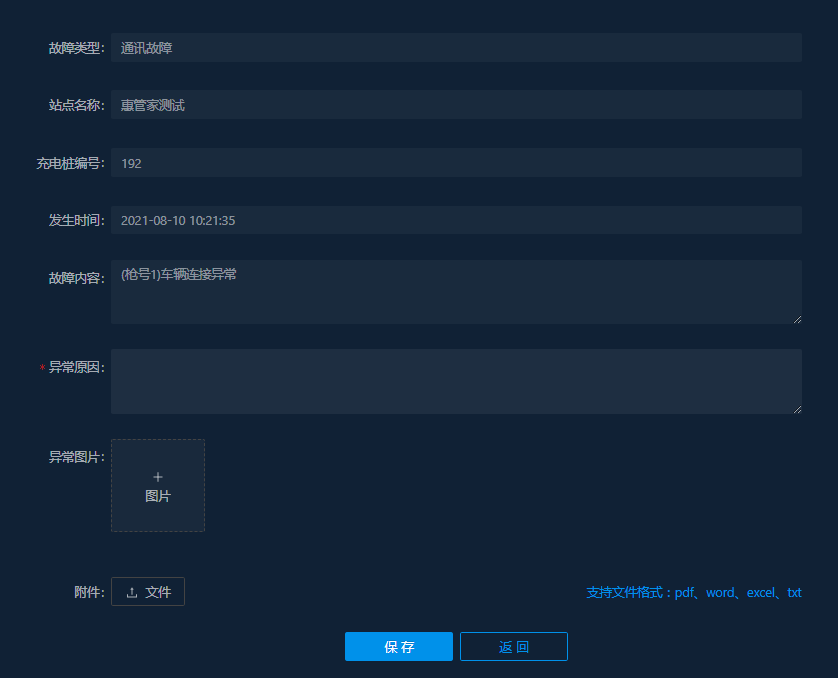This screenshot has height=678, width=838.
Task: Click the 附件 label
Action: click(x=88, y=592)
